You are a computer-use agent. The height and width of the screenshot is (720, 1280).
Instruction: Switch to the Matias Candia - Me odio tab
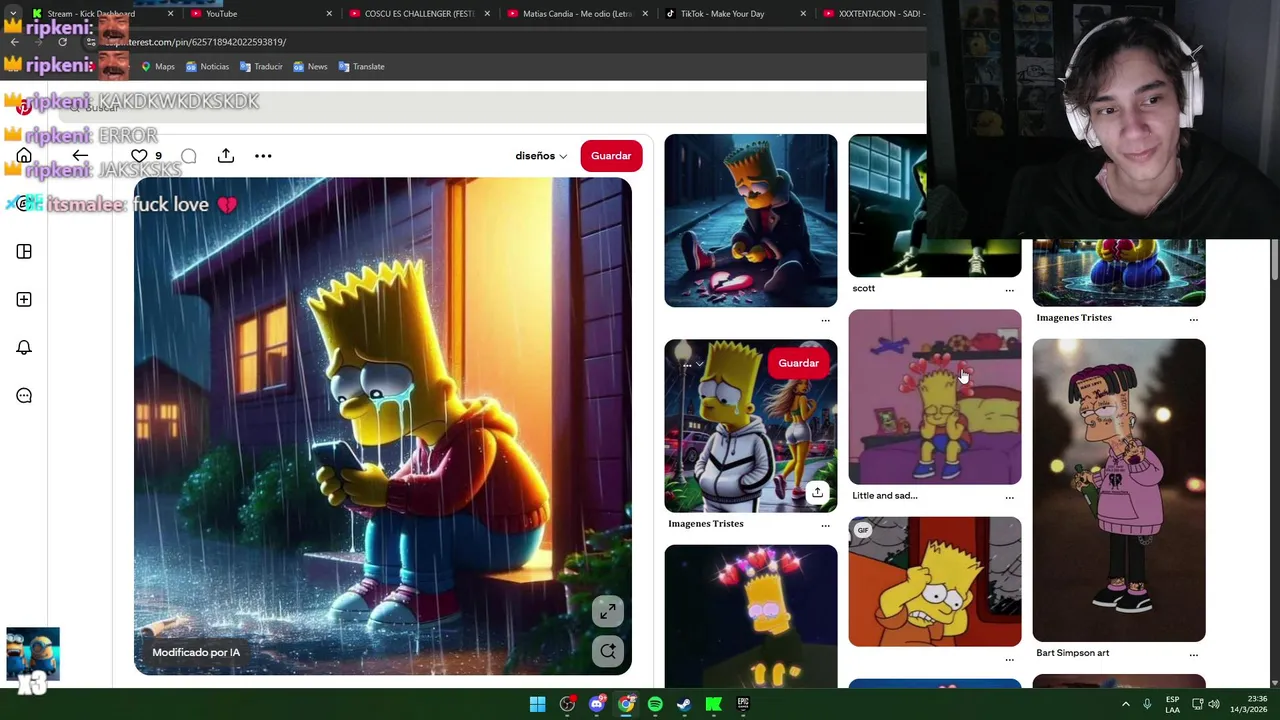coord(577,14)
